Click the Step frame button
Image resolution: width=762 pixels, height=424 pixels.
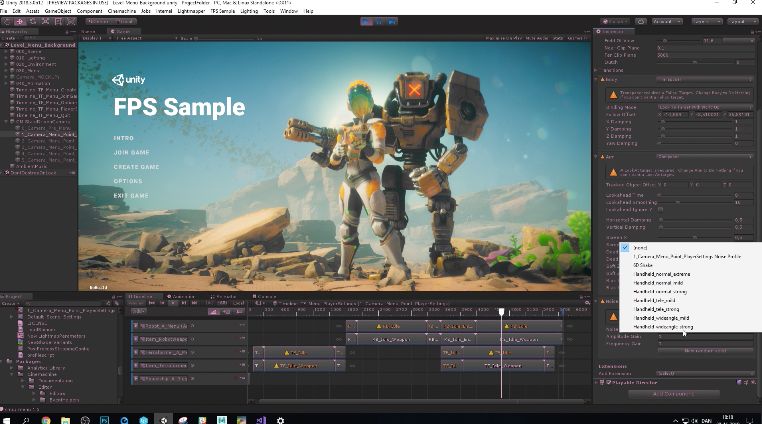(x=392, y=21)
